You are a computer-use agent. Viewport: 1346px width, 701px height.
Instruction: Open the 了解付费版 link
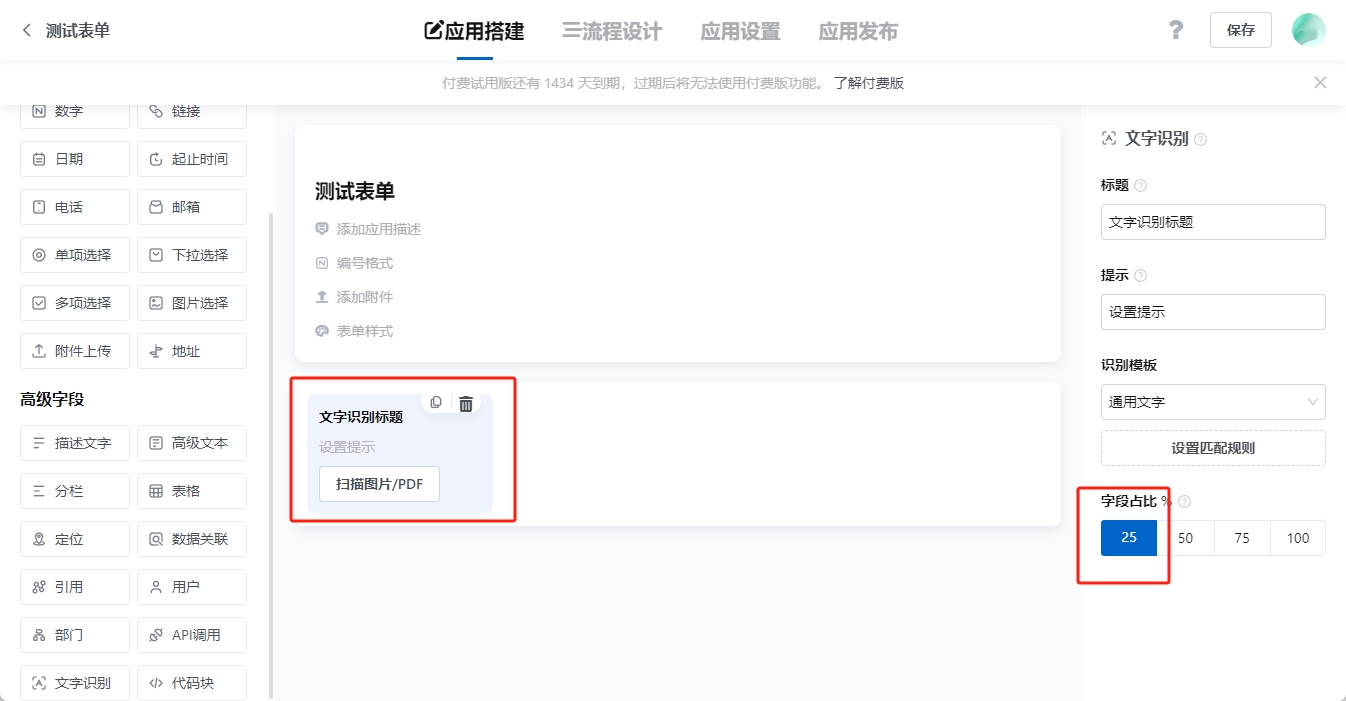(868, 83)
